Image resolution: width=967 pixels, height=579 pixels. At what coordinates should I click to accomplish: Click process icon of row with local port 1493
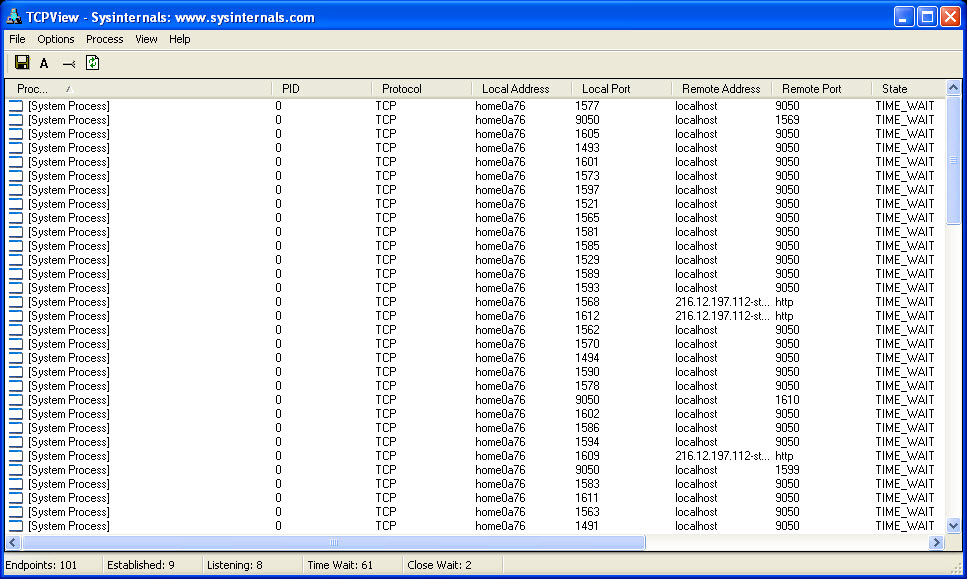(16, 148)
